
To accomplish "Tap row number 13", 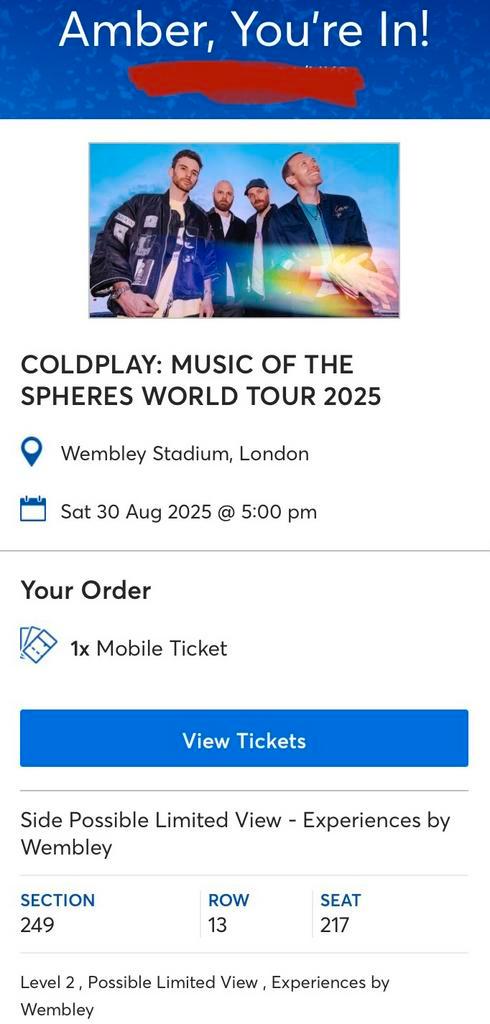I will (217, 925).
